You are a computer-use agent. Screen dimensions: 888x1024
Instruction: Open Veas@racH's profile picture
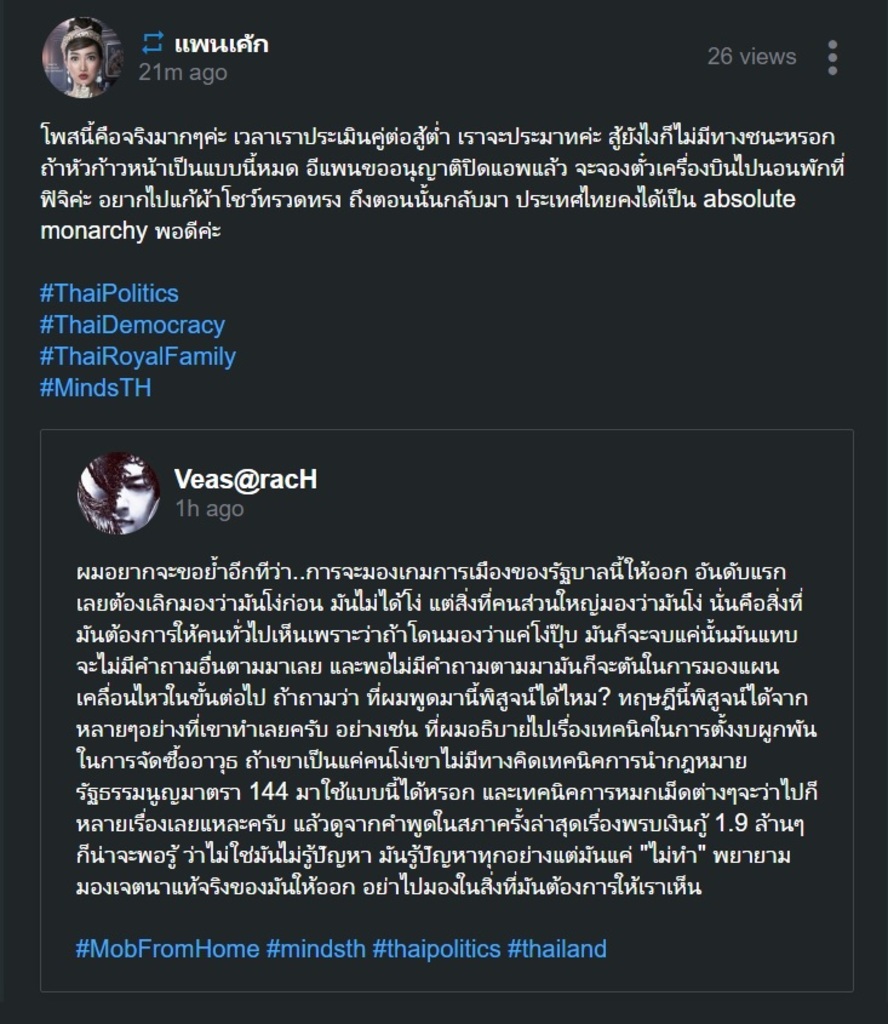point(118,493)
